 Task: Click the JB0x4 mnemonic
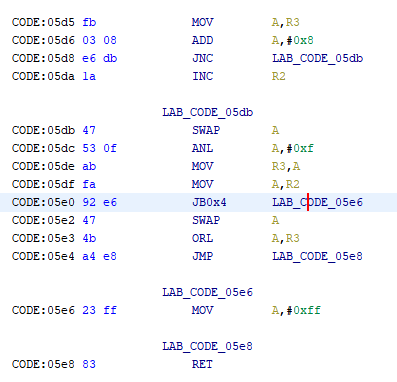[x=209, y=202]
